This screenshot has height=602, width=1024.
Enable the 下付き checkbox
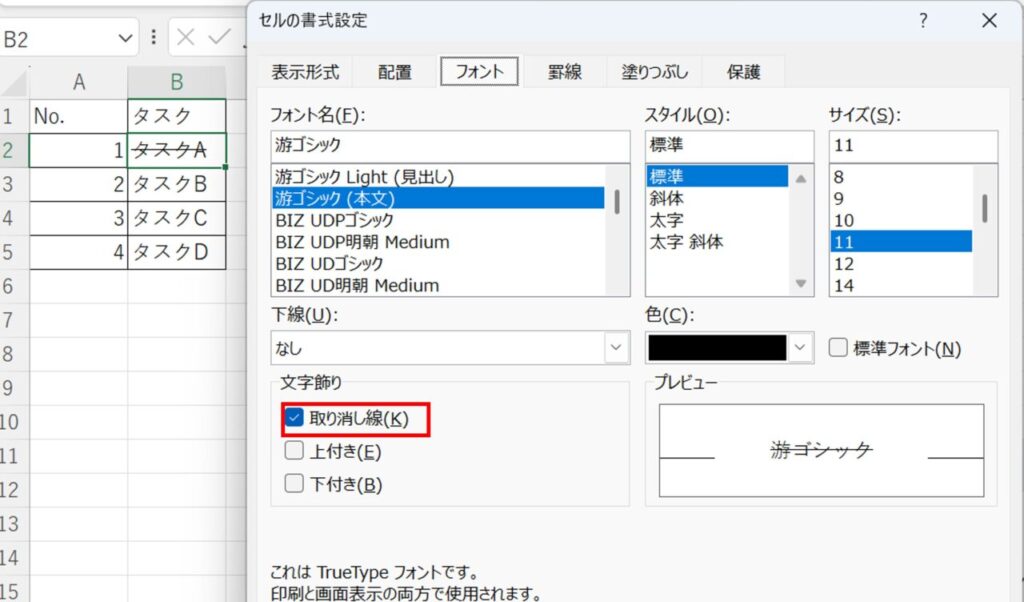coord(294,483)
